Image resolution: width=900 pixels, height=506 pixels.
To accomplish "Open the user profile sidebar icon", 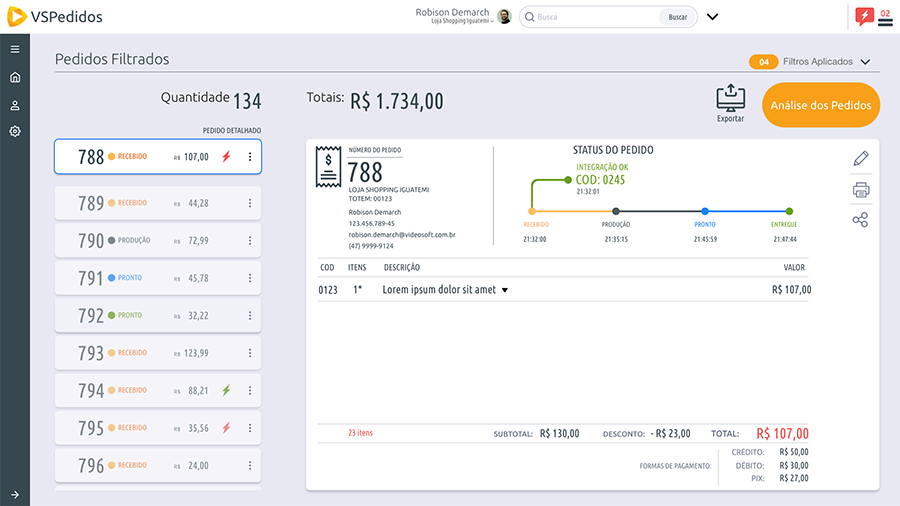I will (15, 105).
